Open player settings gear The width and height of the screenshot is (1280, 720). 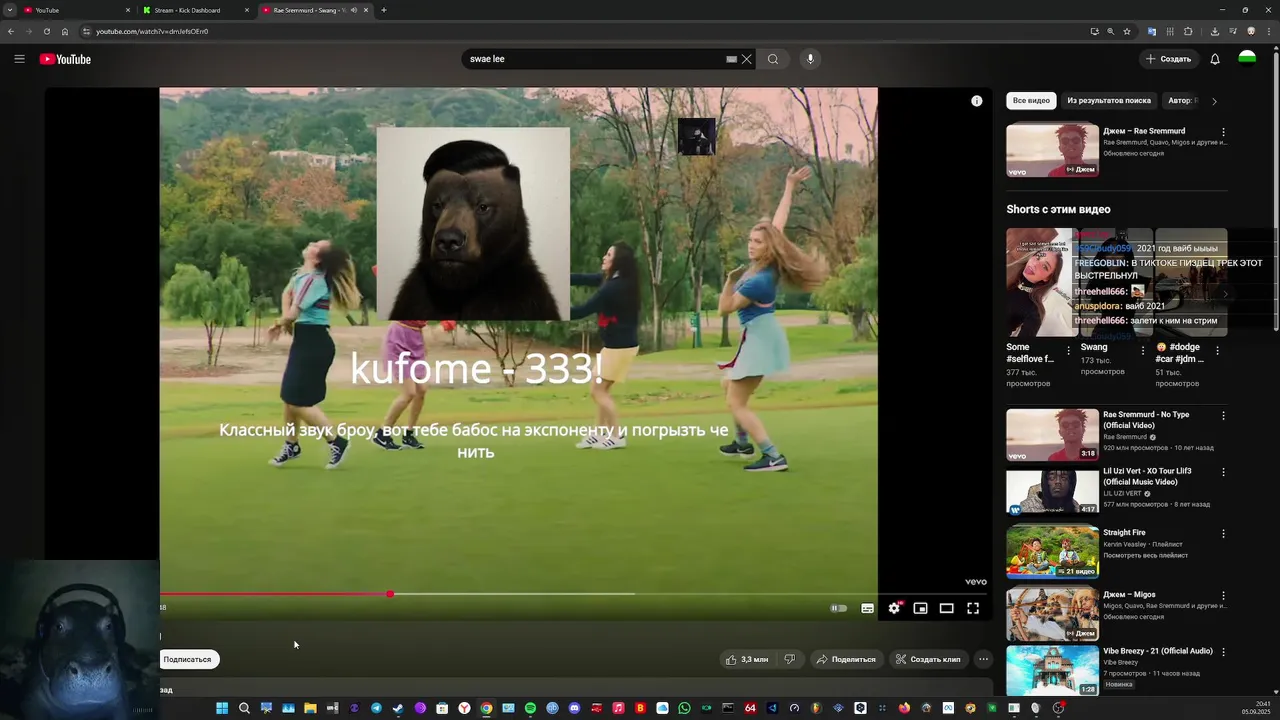(x=894, y=608)
